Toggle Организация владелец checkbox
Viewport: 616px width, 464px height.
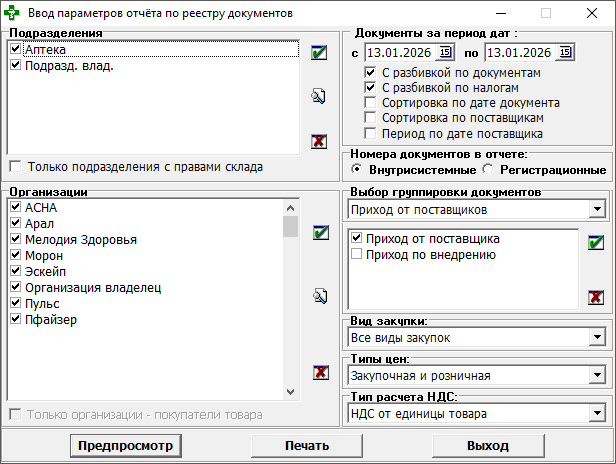tap(15, 287)
